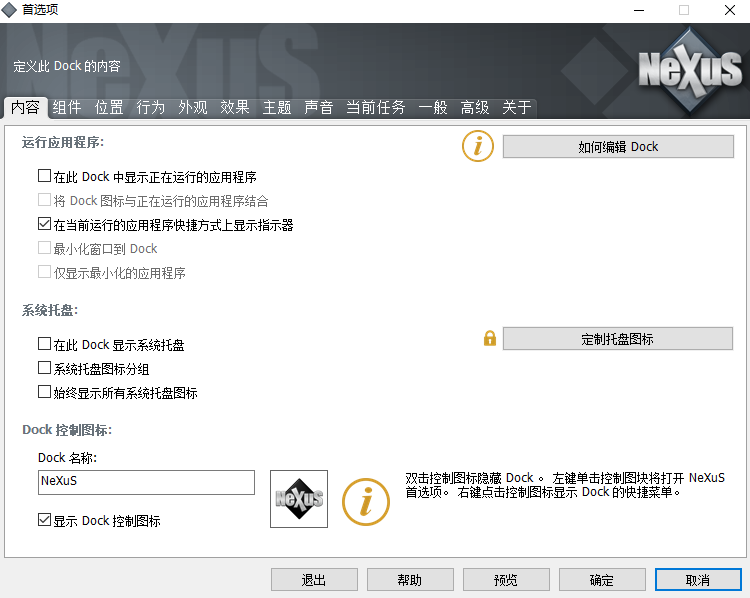Select the 内容 tab
Screen dimensions: 750x598
[x=25, y=107]
